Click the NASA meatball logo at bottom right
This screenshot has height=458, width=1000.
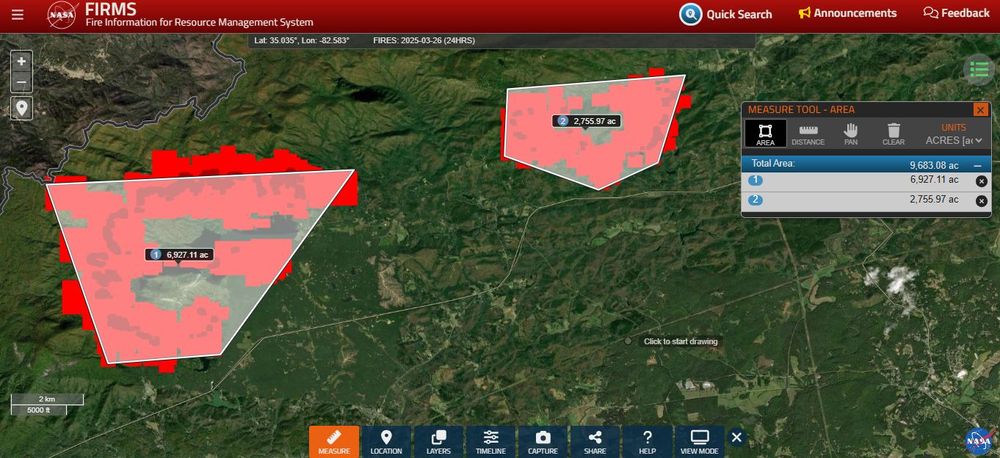pyautogui.click(x=978, y=441)
